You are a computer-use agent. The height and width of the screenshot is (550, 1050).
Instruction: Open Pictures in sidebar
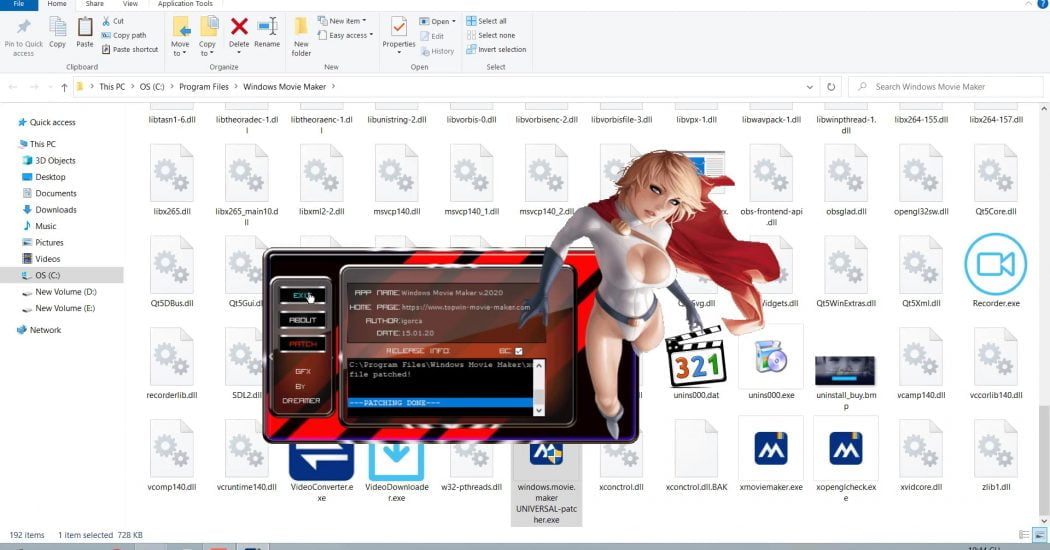pyautogui.click(x=49, y=243)
